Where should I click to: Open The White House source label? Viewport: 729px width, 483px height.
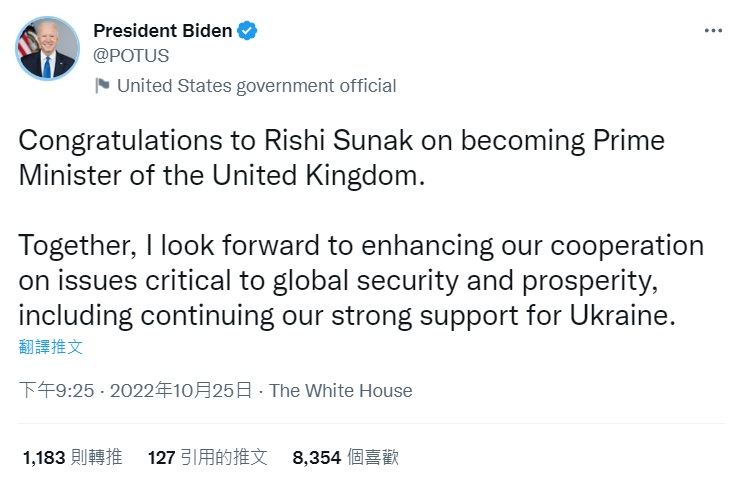340,391
